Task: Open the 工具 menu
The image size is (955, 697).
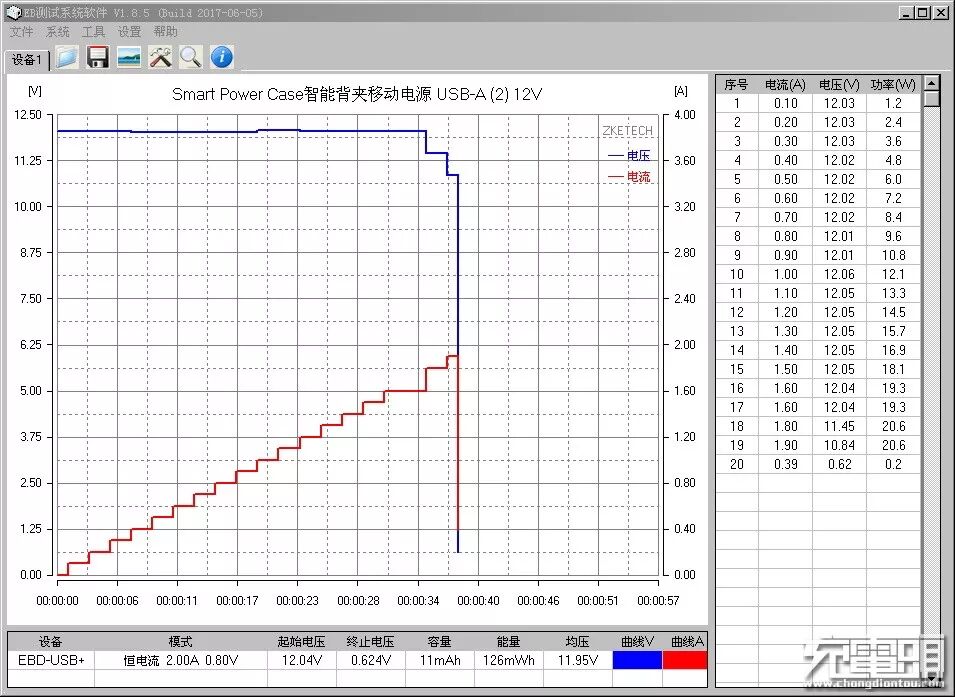Action: (x=93, y=32)
